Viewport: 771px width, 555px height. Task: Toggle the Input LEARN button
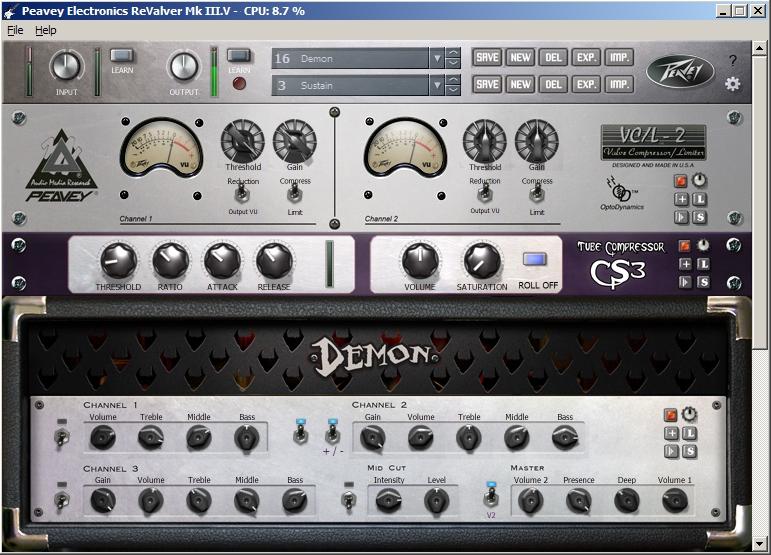121,56
